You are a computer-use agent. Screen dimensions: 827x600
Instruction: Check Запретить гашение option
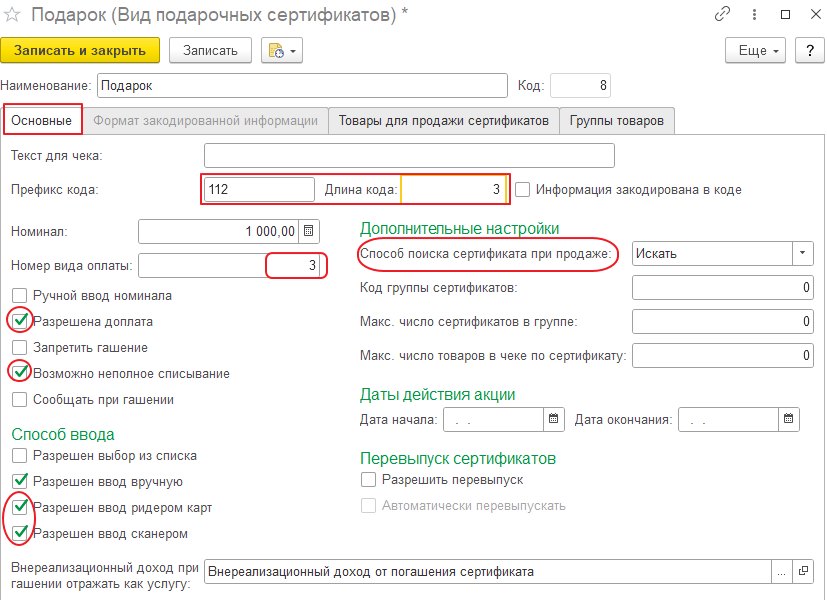click(x=20, y=347)
